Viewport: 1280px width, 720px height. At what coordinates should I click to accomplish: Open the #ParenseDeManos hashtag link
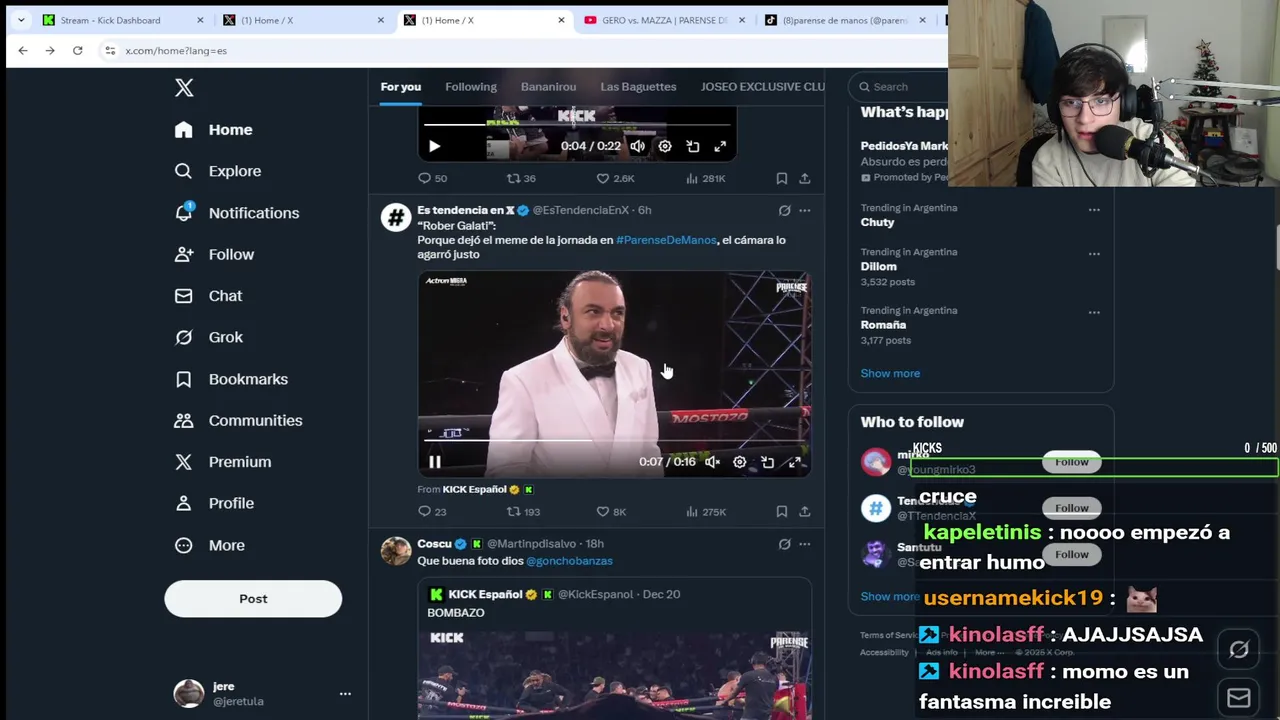point(666,240)
